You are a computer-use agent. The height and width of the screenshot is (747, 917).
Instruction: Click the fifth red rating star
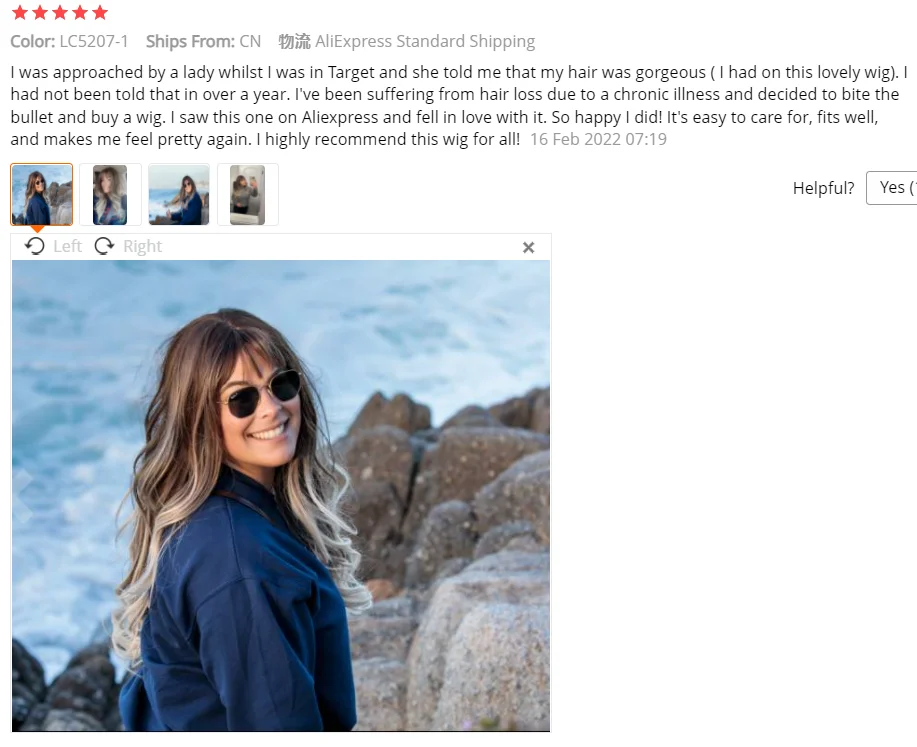100,12
